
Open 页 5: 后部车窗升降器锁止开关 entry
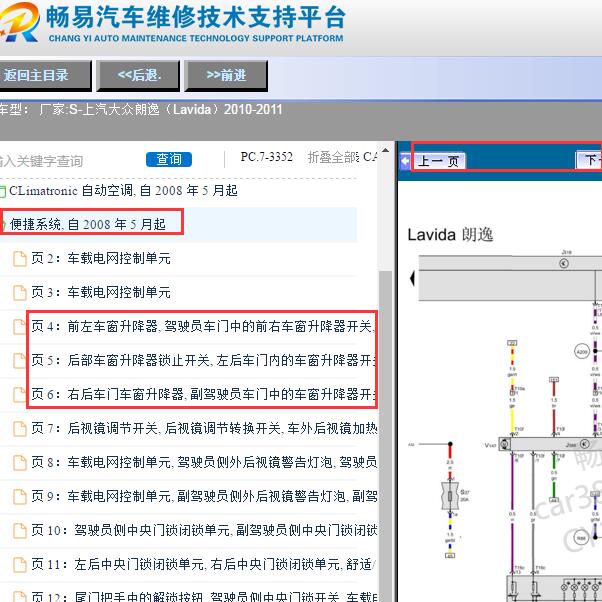[203, 360]
